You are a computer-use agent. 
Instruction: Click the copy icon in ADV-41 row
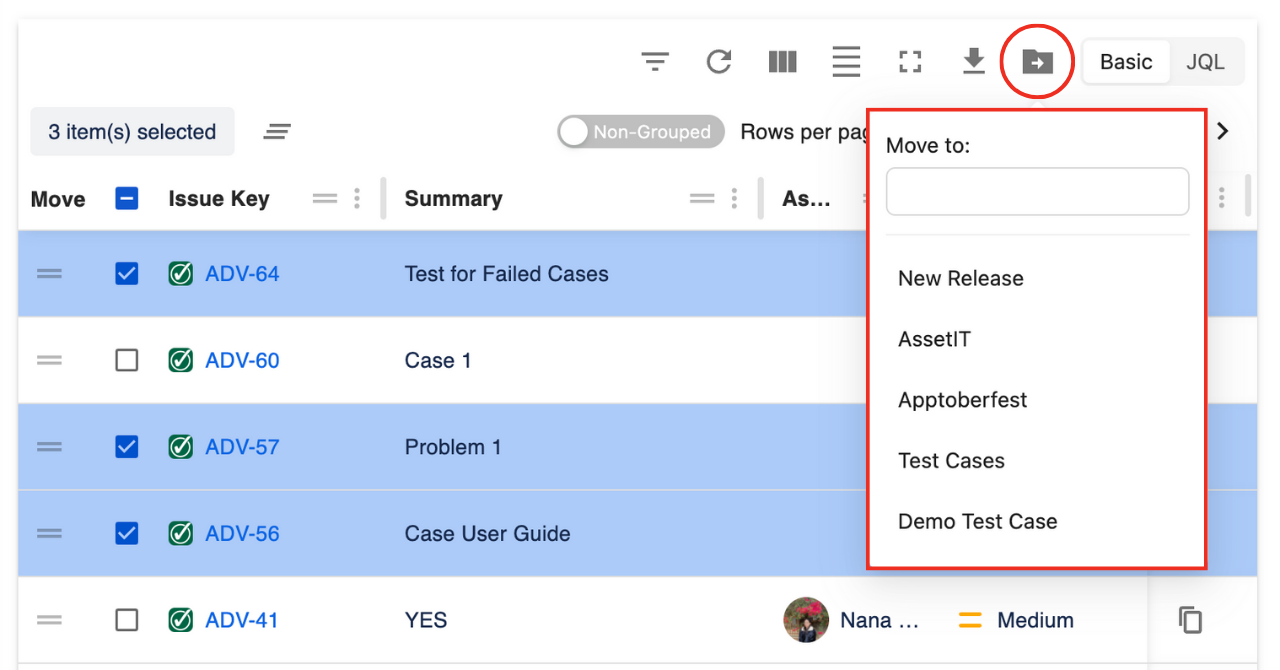pyautogui.click(x=1190, y=620)
